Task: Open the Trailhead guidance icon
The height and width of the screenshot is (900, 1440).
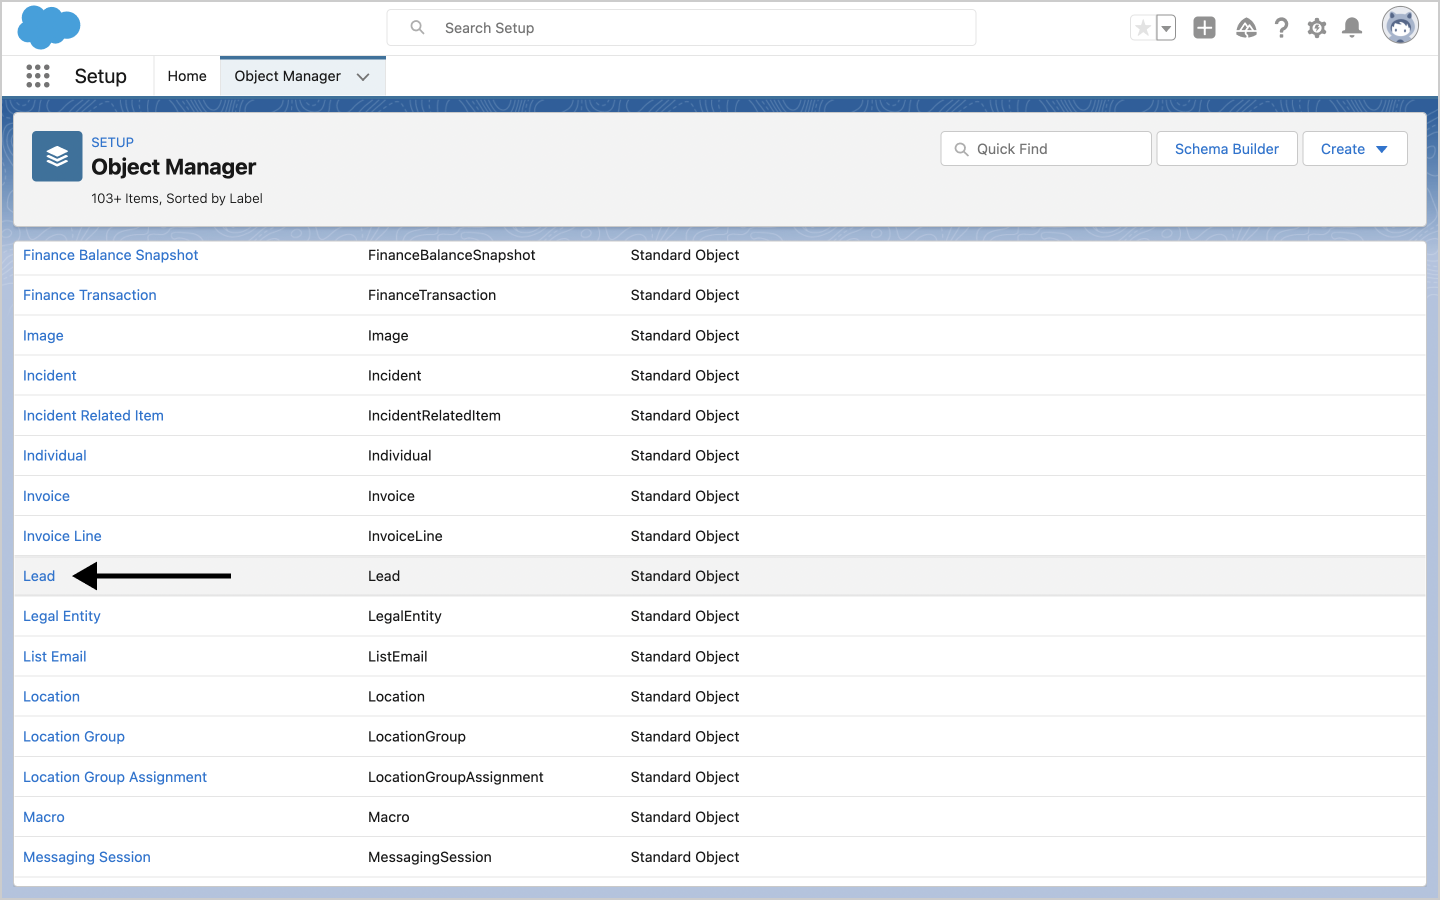Action: coord(1246,28)
